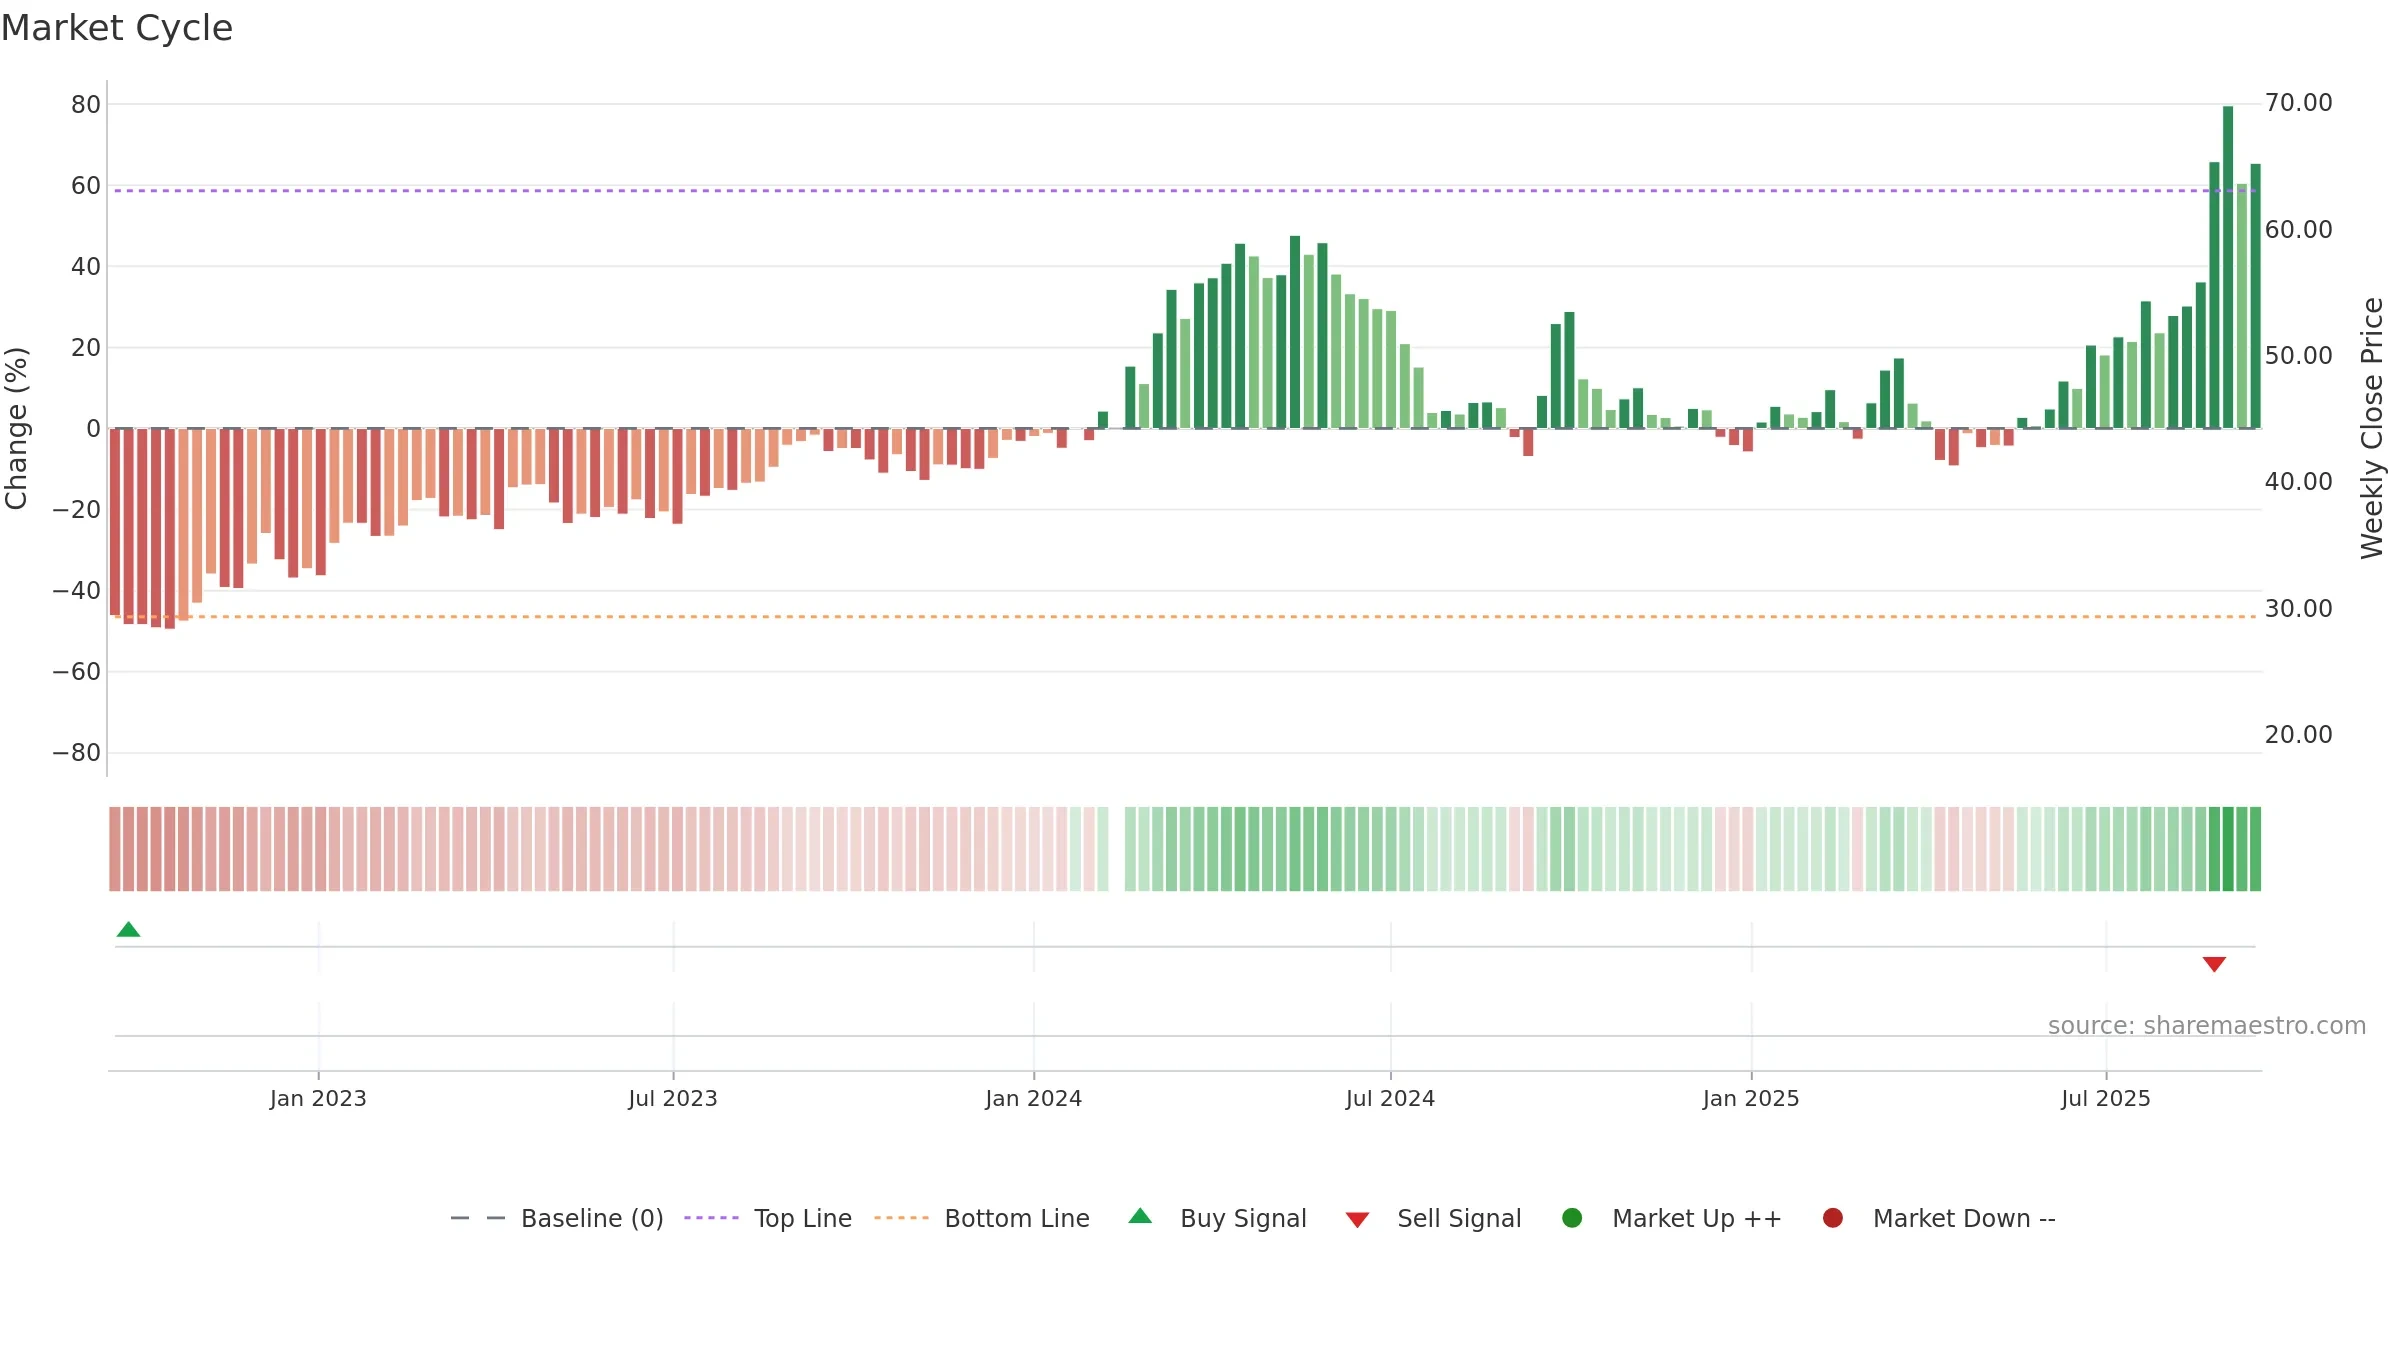Click the source: sharemaestro.com text
2400x1350 pixels.
pos(2207,1026)
